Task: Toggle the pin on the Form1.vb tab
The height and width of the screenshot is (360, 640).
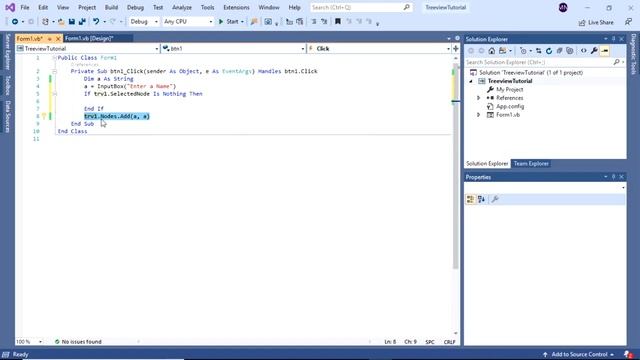Action: [x=50, y=39]
